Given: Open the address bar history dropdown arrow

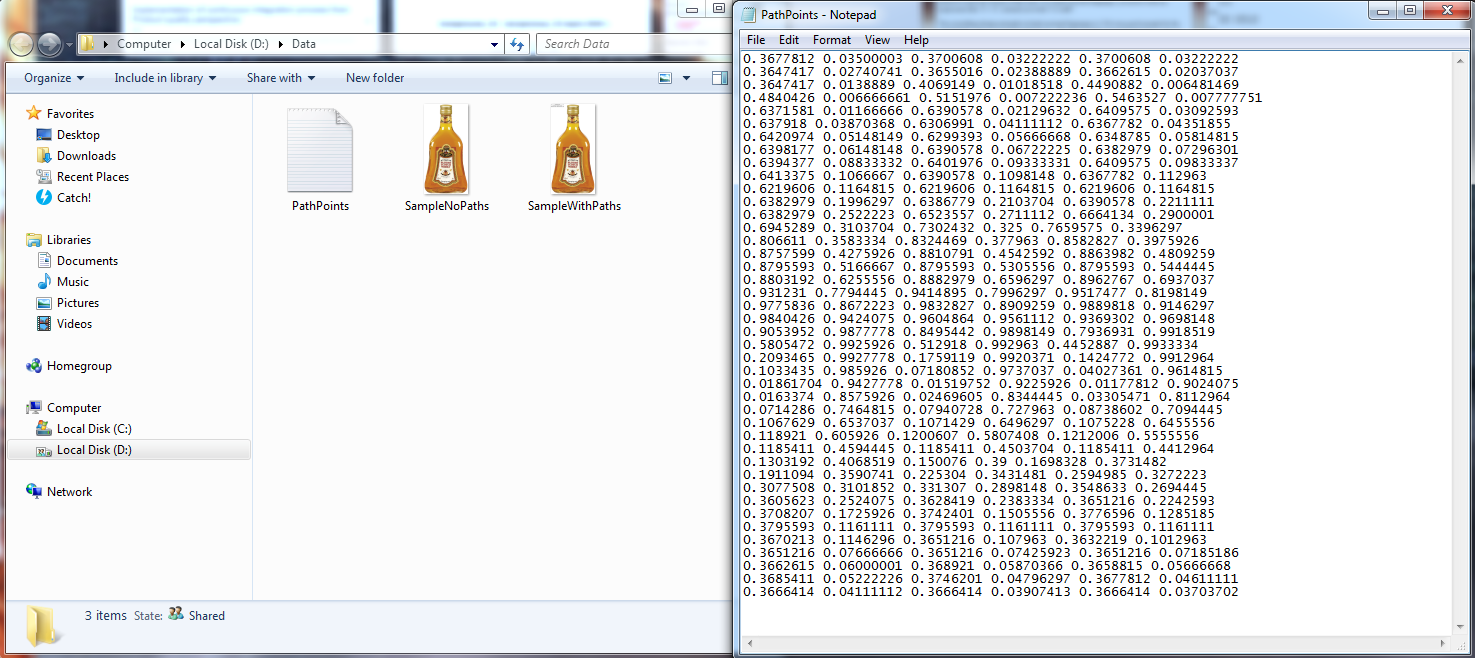Looking at the screenshot, I should tap(495, 44).
